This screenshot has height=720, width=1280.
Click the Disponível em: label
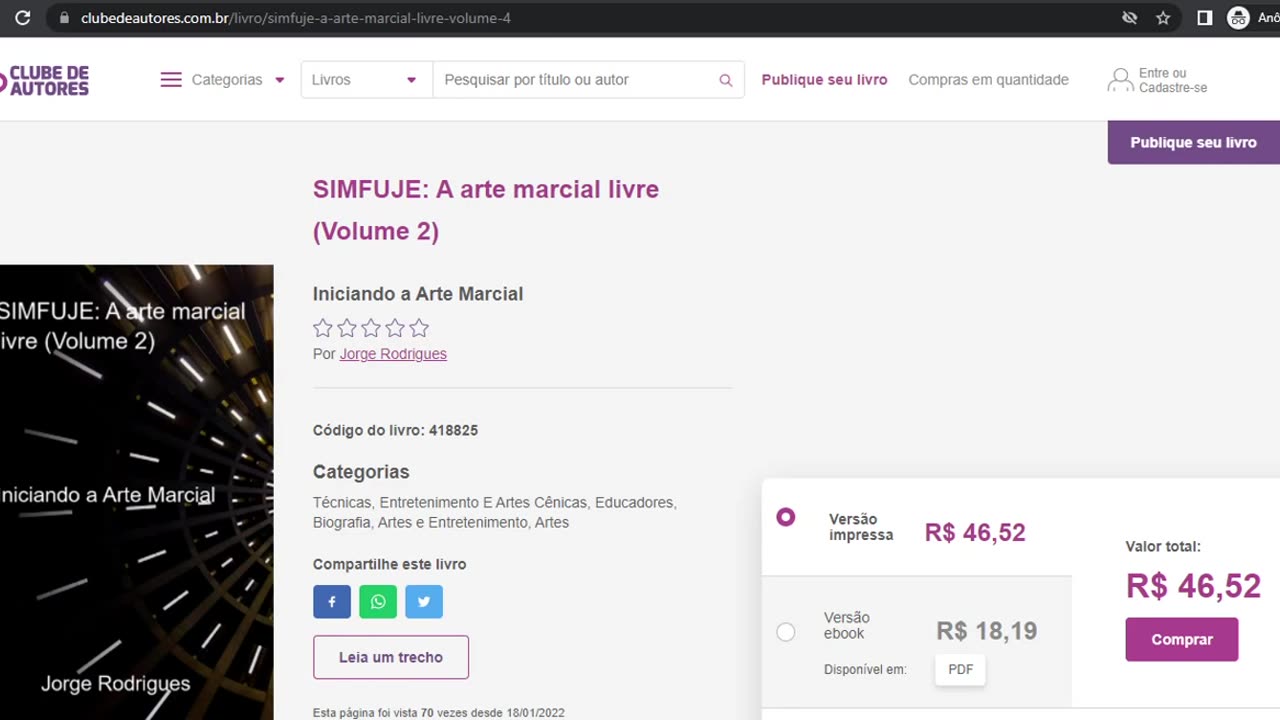click(865, 669)
